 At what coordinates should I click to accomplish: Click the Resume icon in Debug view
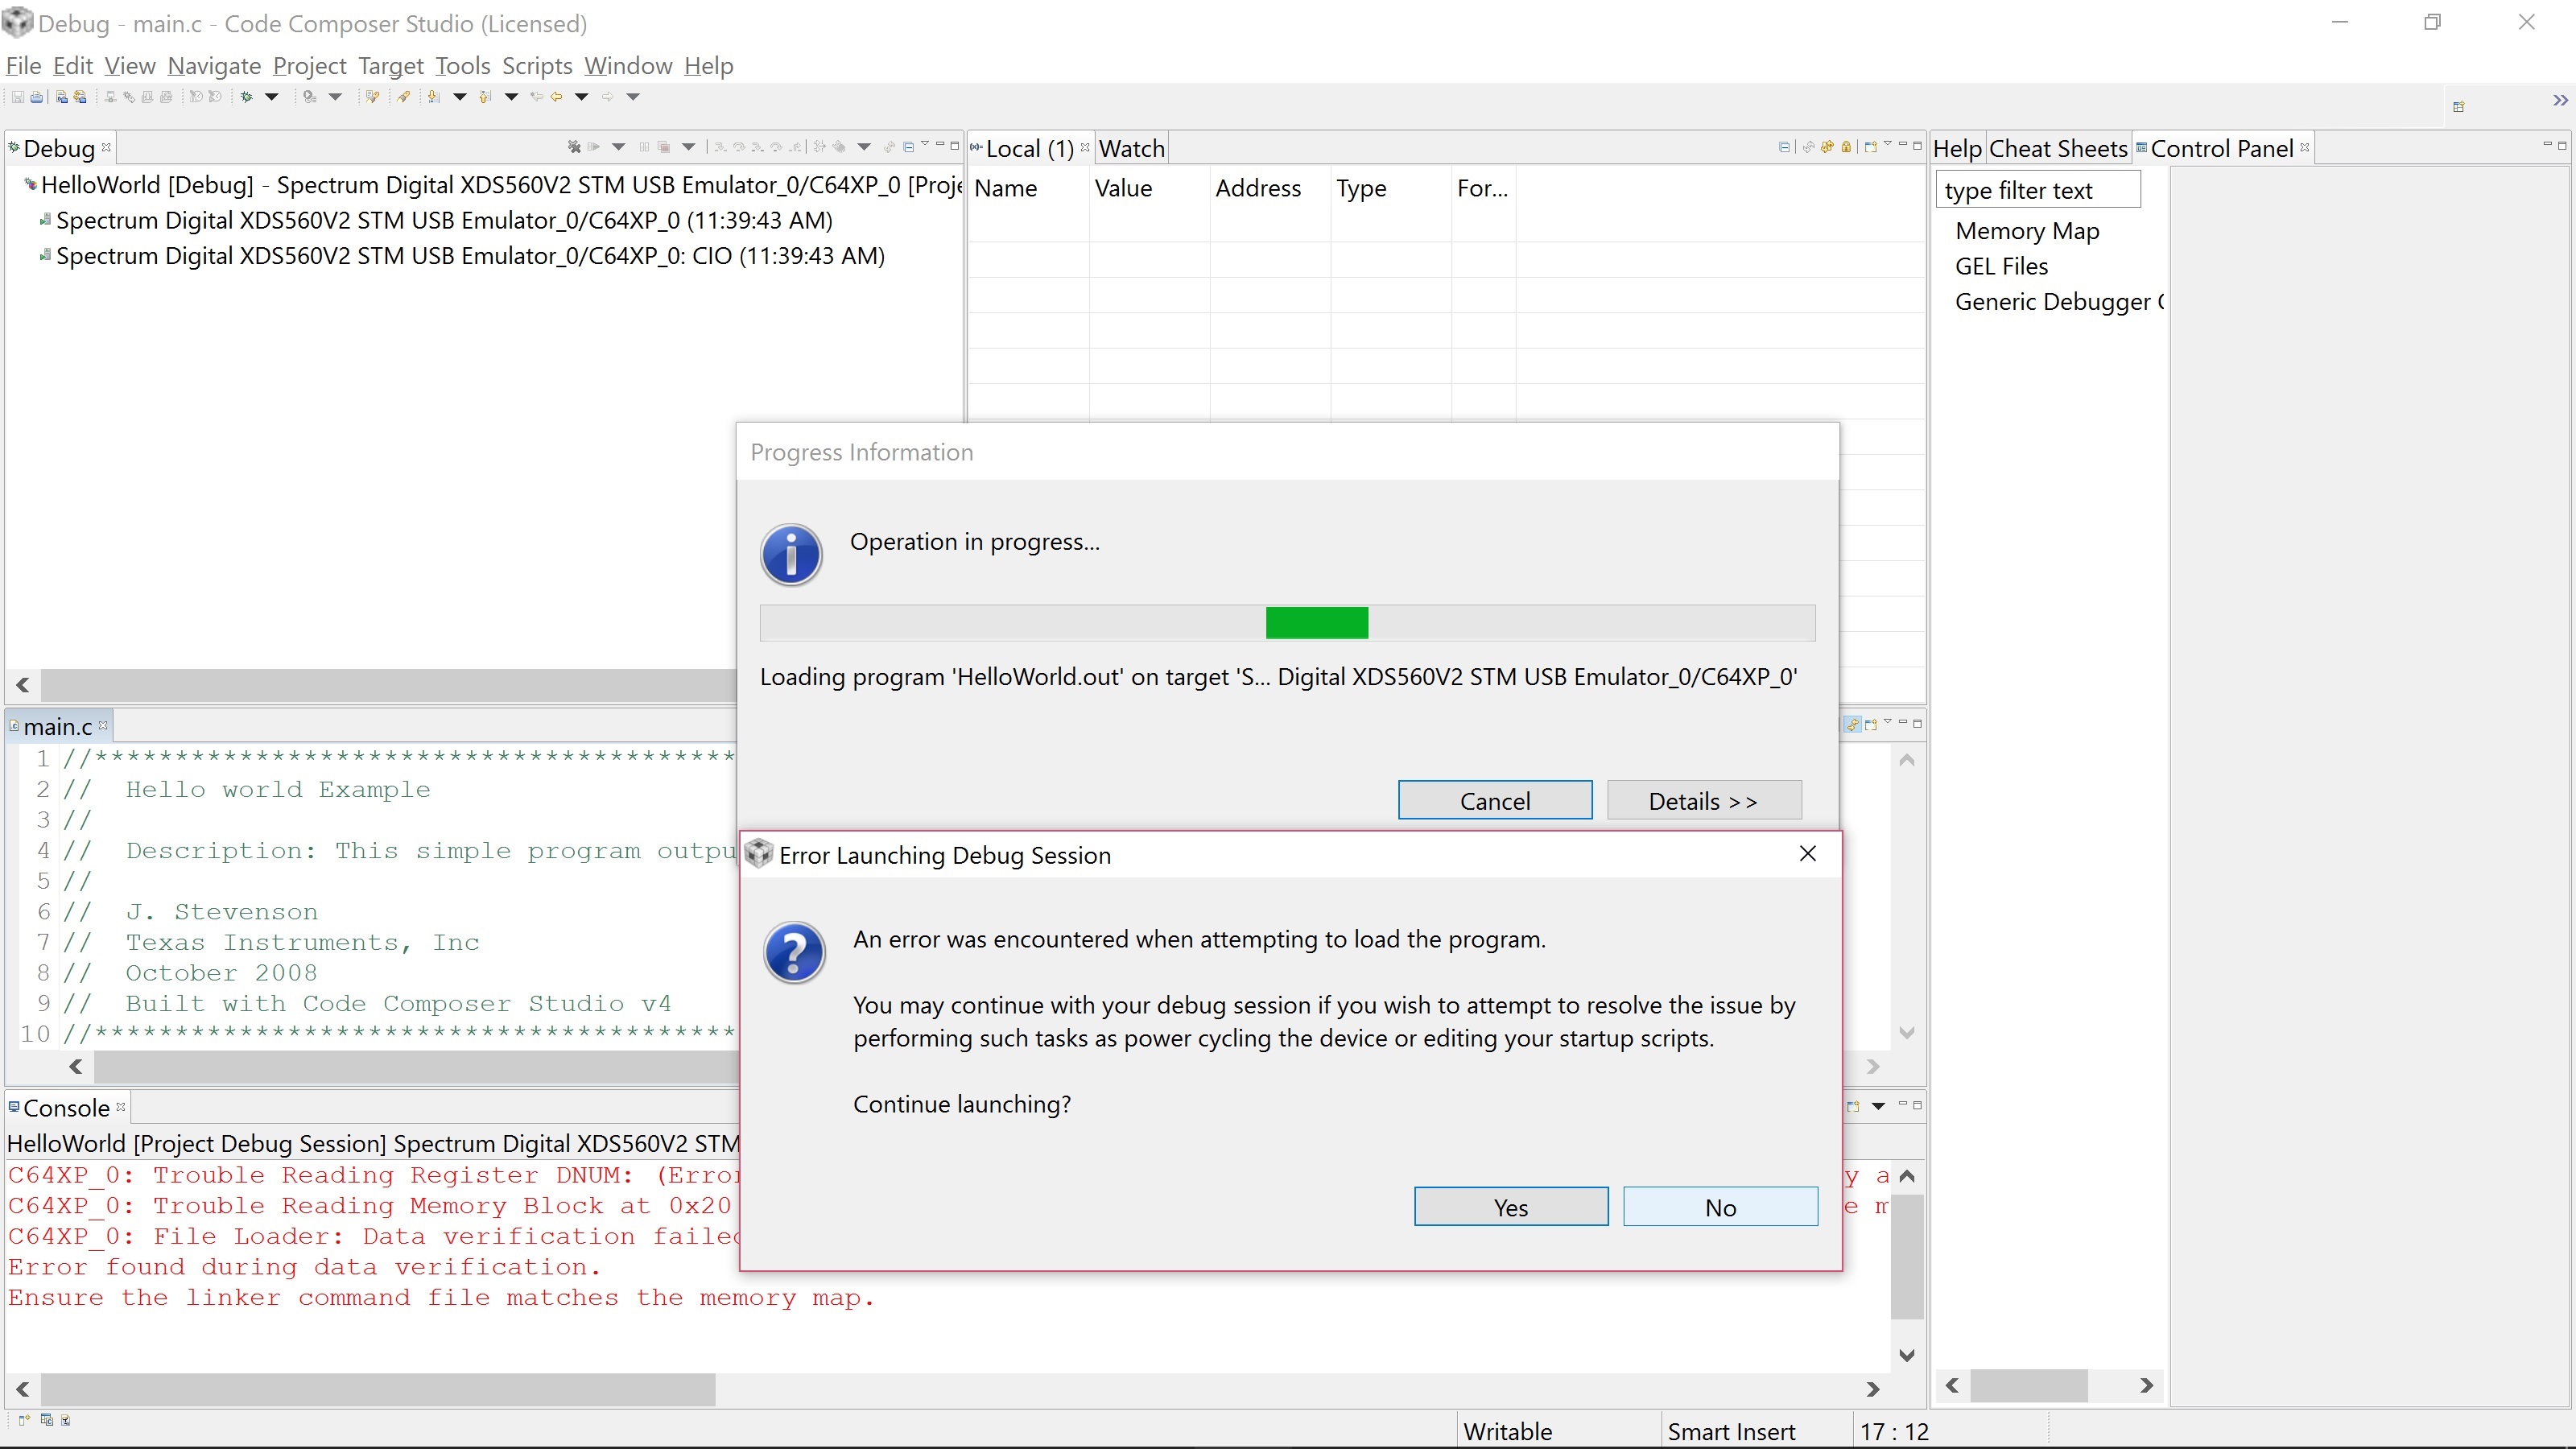click(594, 147)
